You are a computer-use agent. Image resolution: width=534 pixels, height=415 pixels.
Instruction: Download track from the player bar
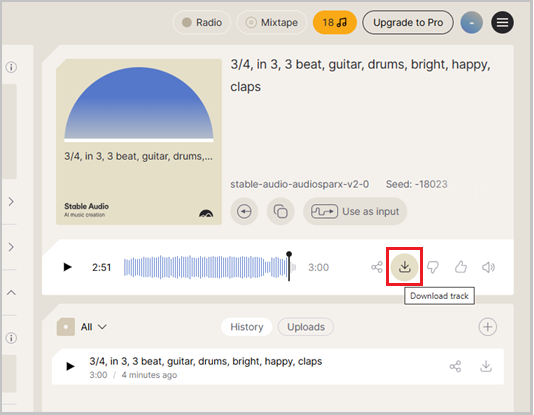(x=405, y=267)
